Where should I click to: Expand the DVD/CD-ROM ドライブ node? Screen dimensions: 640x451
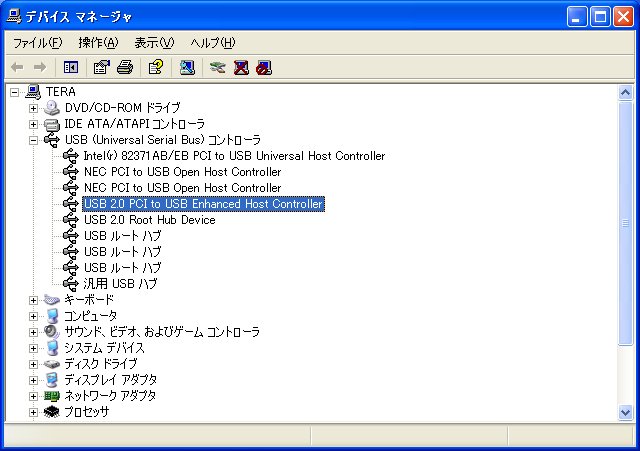pos(33,108)
